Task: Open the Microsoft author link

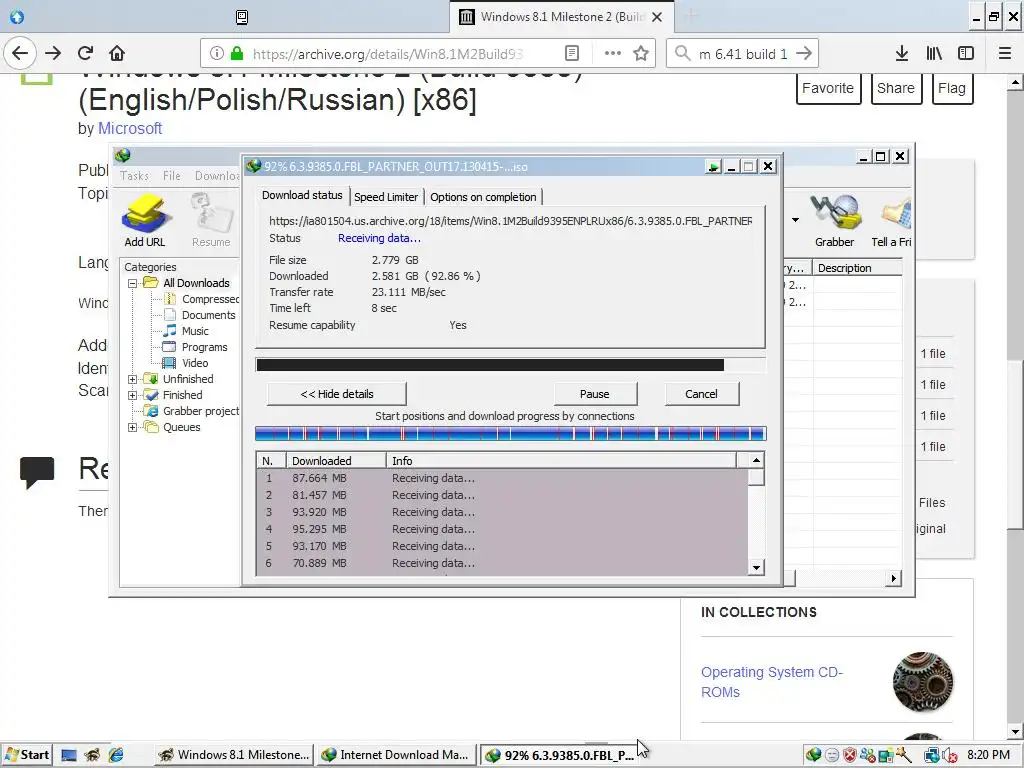Action: (130, 129)
